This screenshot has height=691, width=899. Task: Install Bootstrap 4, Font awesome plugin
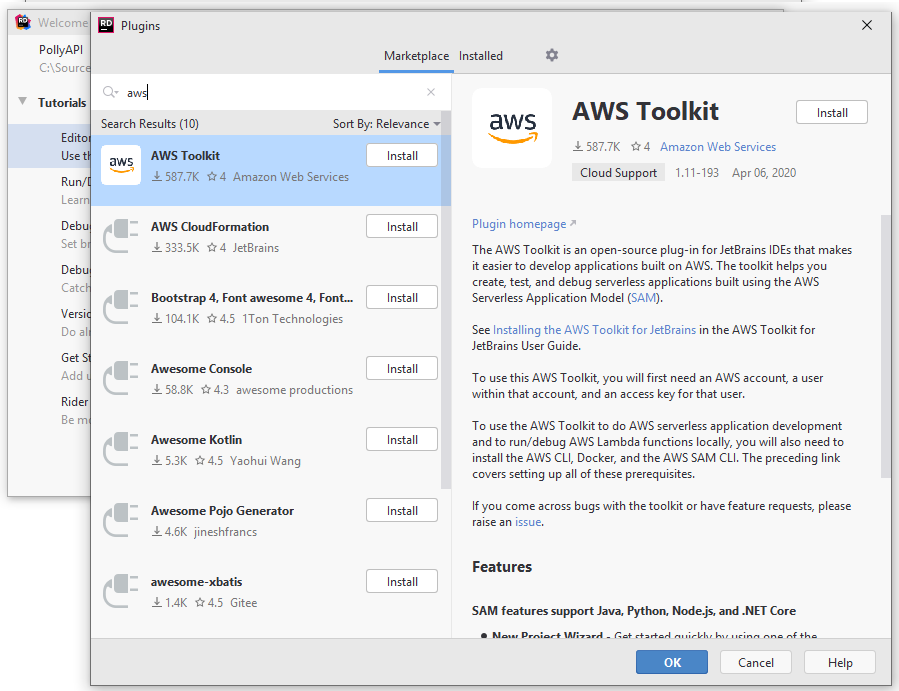pos(402,298)
